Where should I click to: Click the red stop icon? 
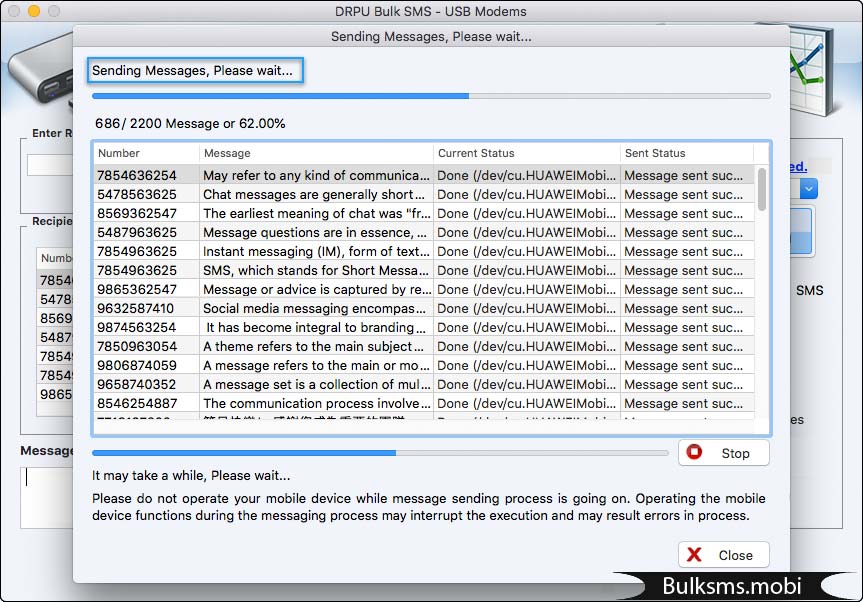pos(694,452)
